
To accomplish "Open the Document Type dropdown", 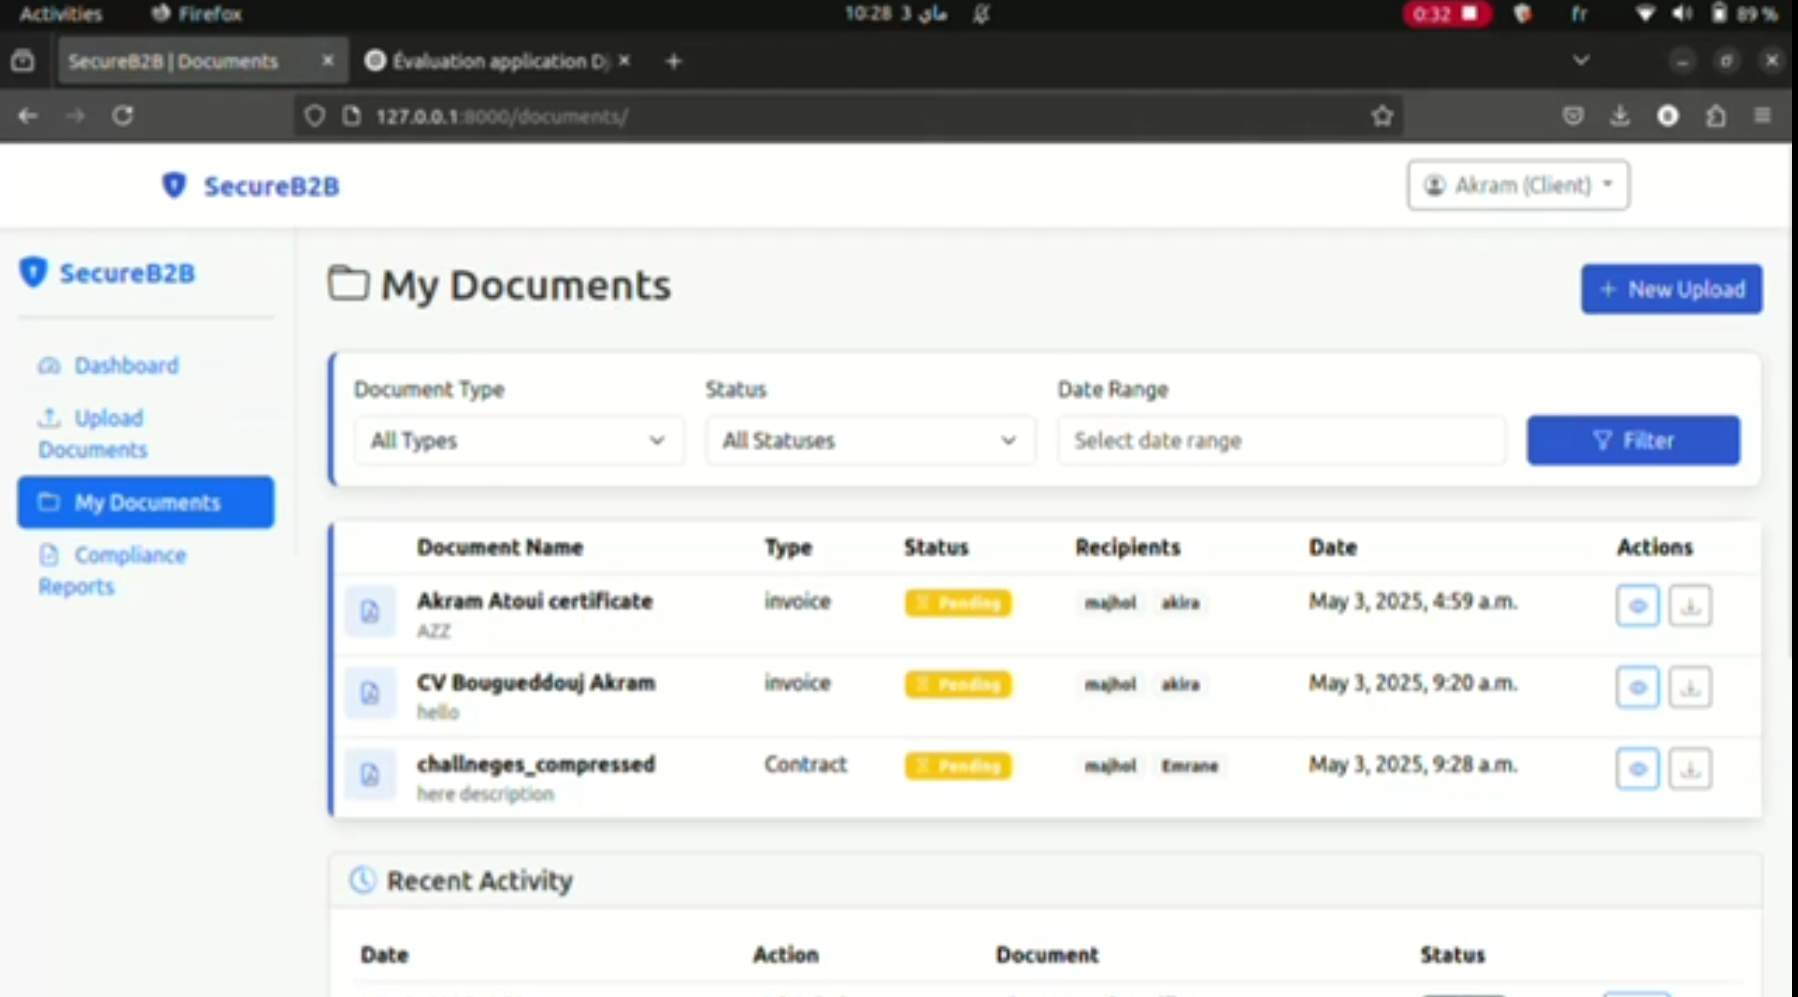I will tap(518, 440).
